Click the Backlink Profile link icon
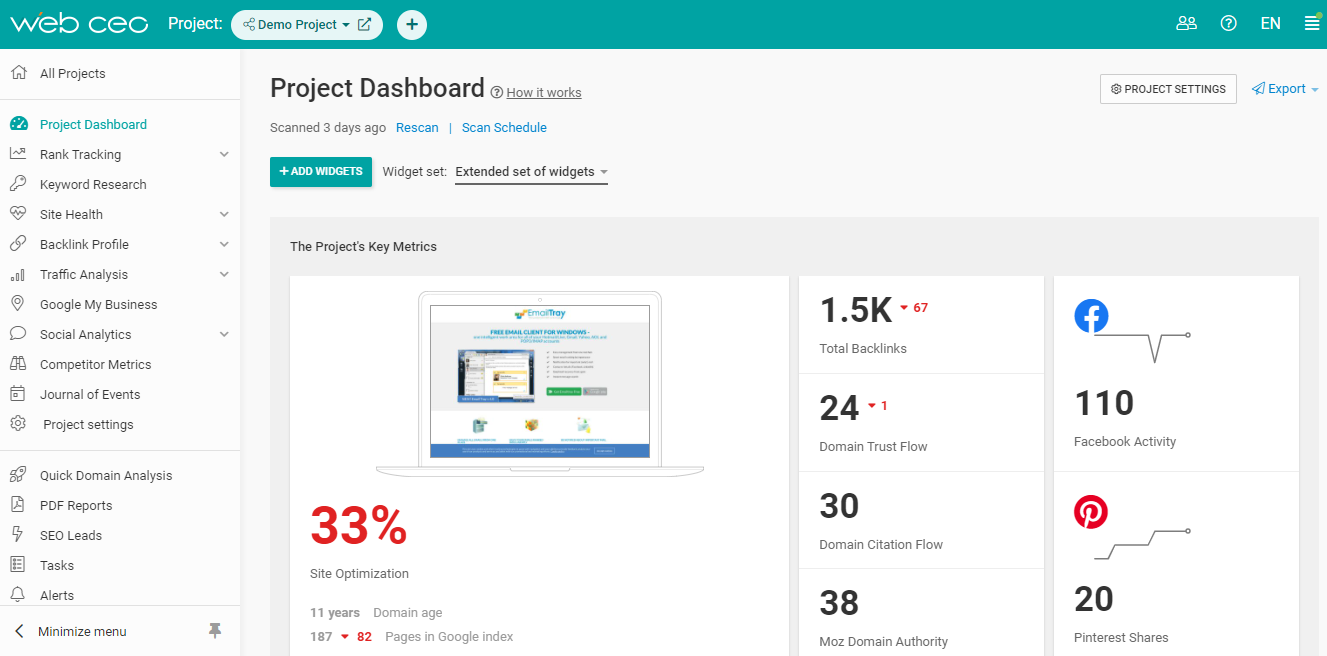The height and width of the screenshot is (656, 1327). point(19,243)
